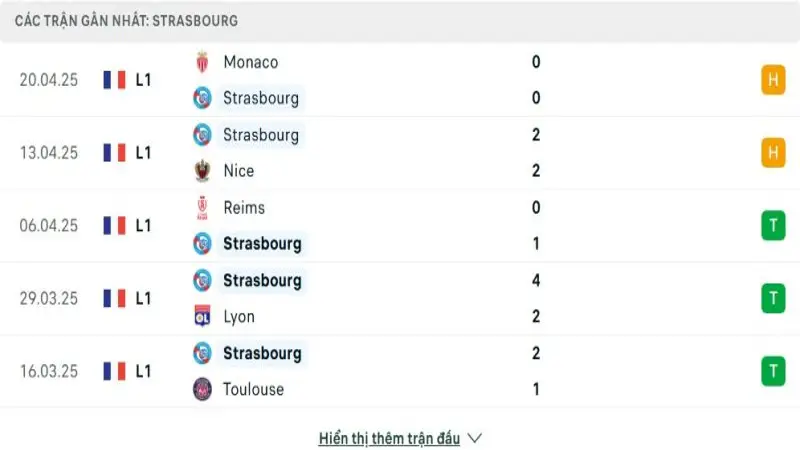
Task: Click the green T badge for Lyon match
Action: [x=773, y=298]
